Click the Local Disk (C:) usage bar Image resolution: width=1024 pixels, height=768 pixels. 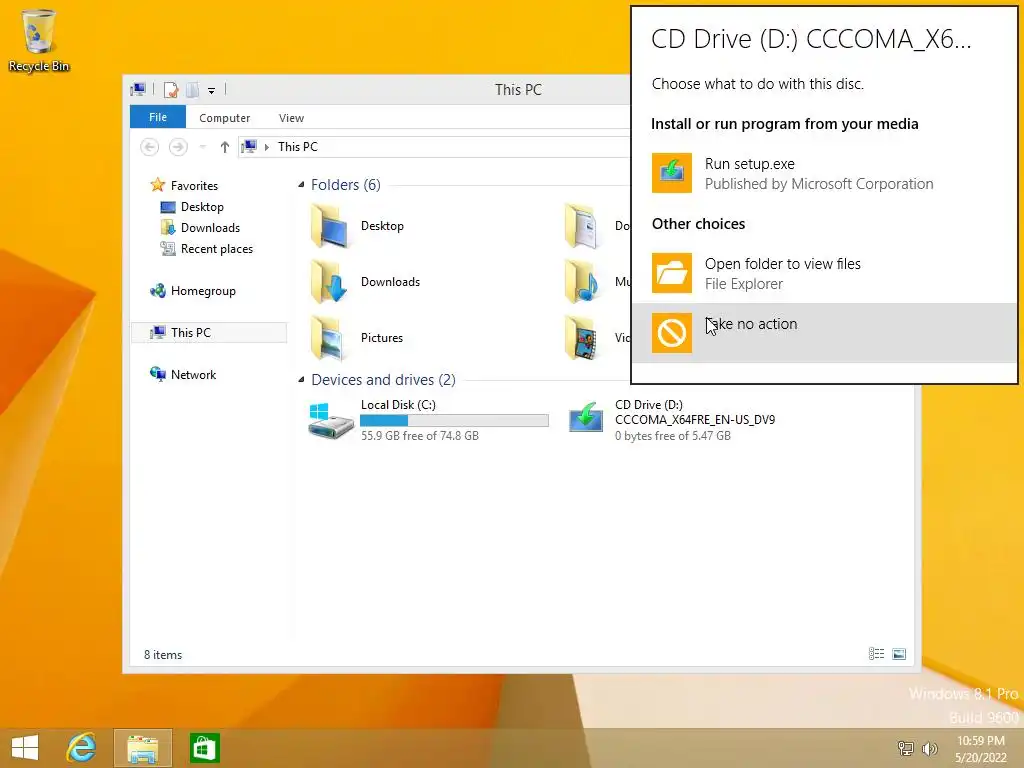pos(455,421)
